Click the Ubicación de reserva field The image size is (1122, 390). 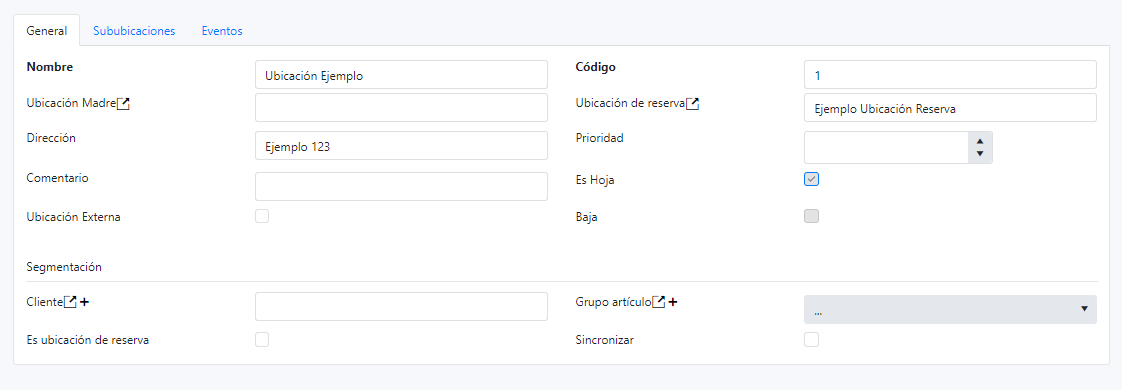950,108
